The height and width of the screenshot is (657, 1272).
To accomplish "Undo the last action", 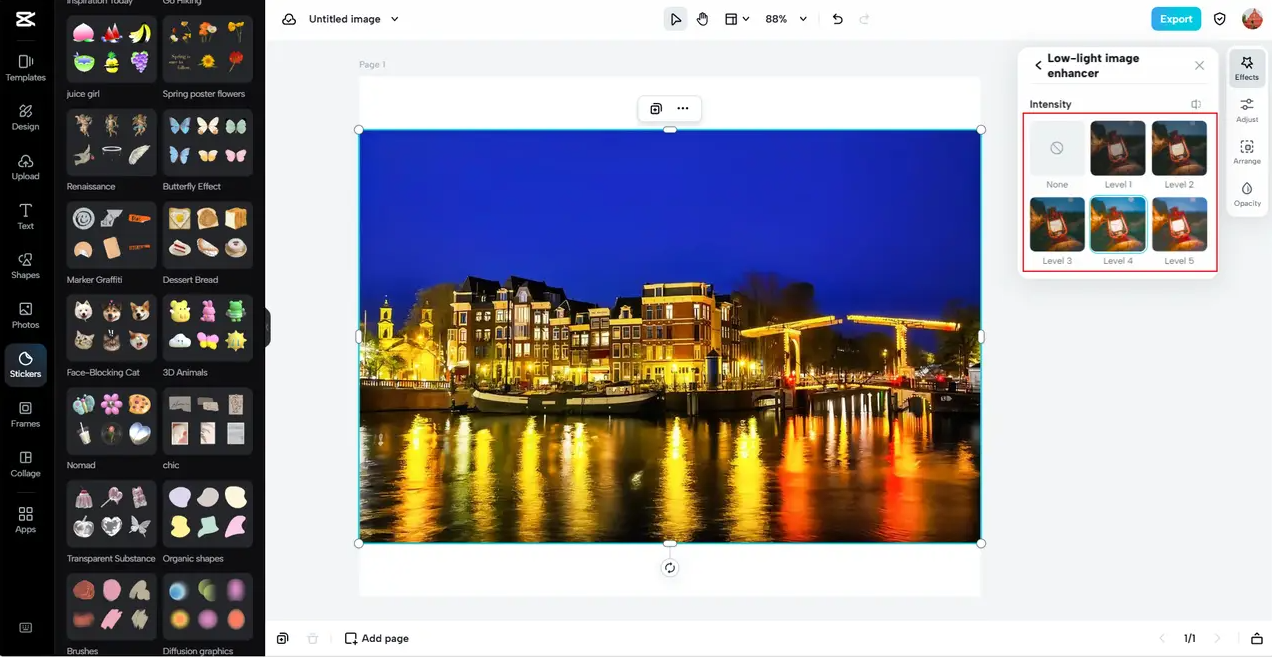I will pyautogui.click(x=838, y=19).
